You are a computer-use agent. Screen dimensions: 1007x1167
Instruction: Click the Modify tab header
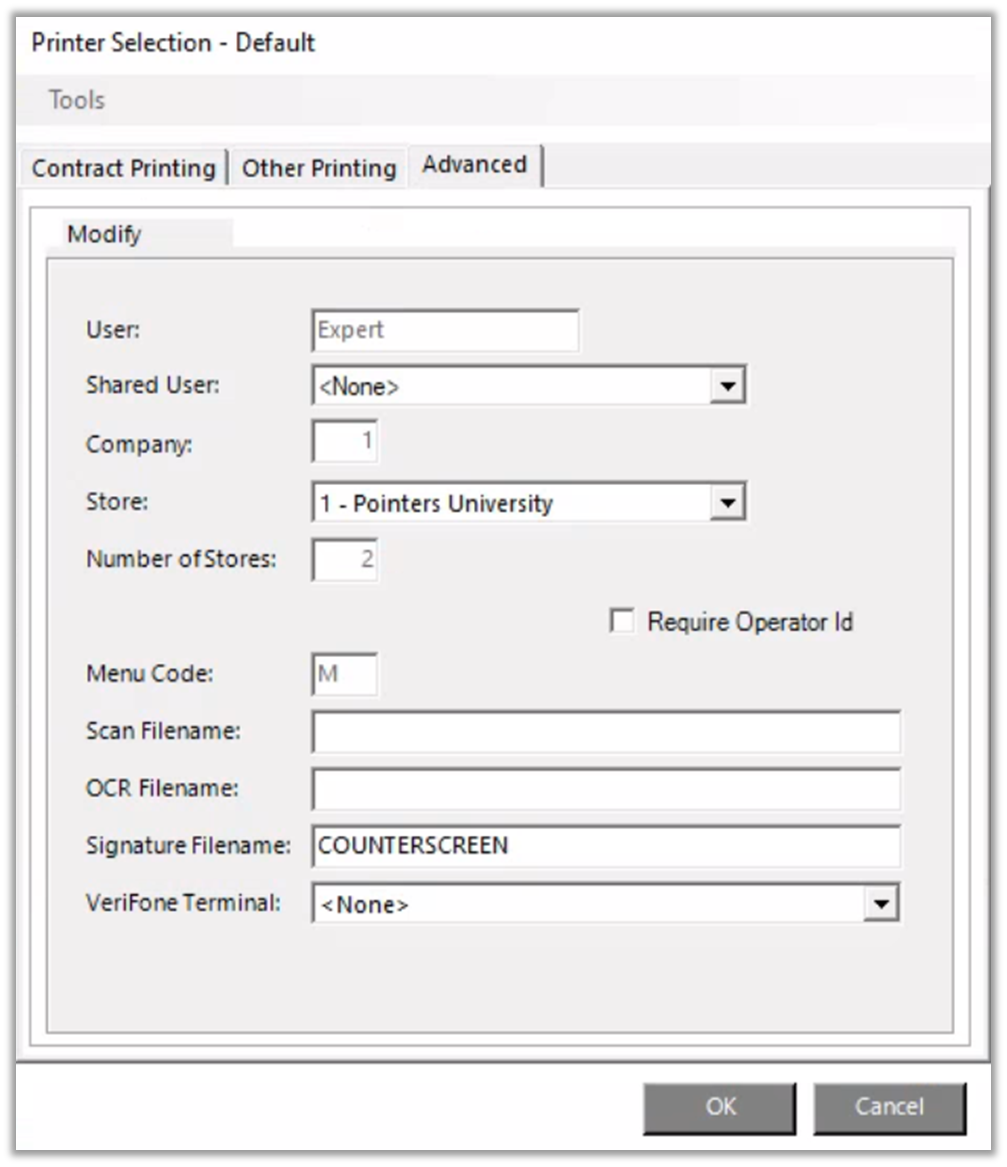[104, 235]
